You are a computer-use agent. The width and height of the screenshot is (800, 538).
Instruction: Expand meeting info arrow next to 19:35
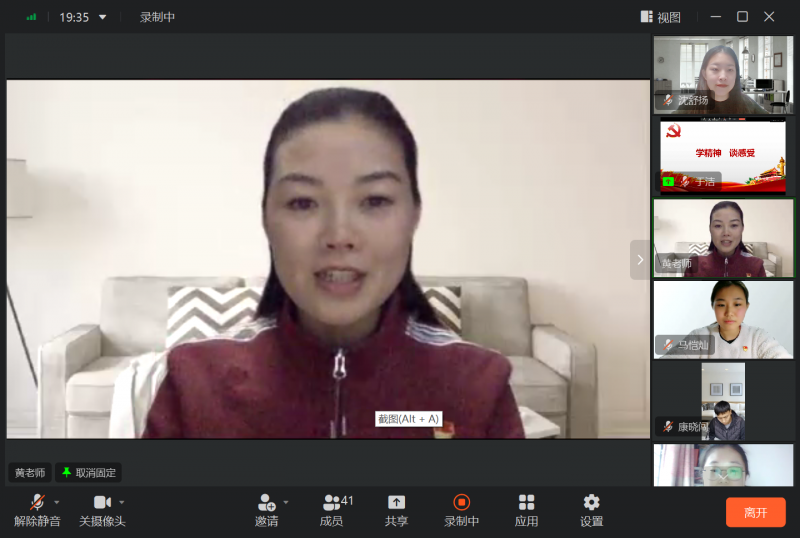(102, 17)
